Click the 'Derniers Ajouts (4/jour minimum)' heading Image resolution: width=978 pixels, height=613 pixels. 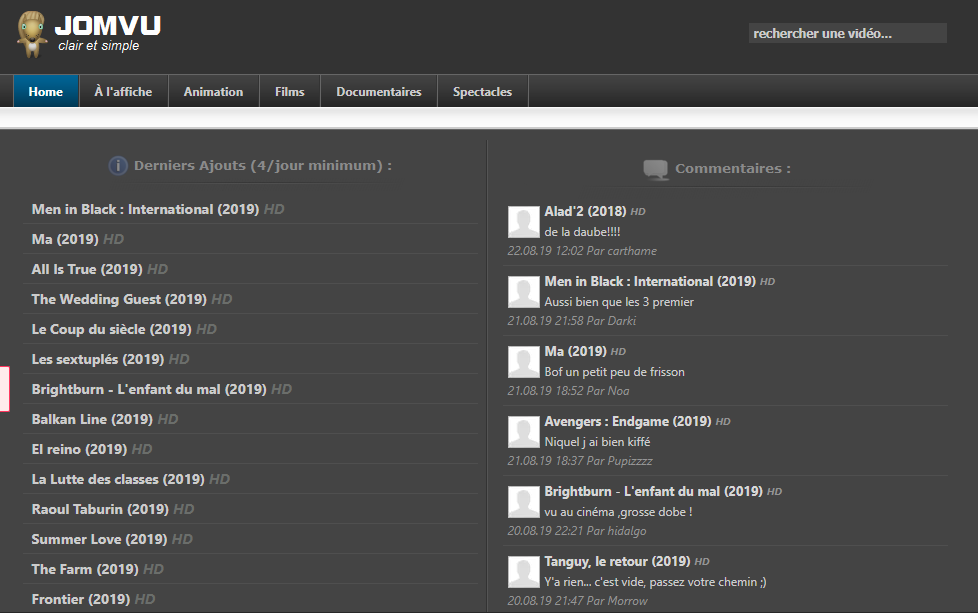(263, 166)
